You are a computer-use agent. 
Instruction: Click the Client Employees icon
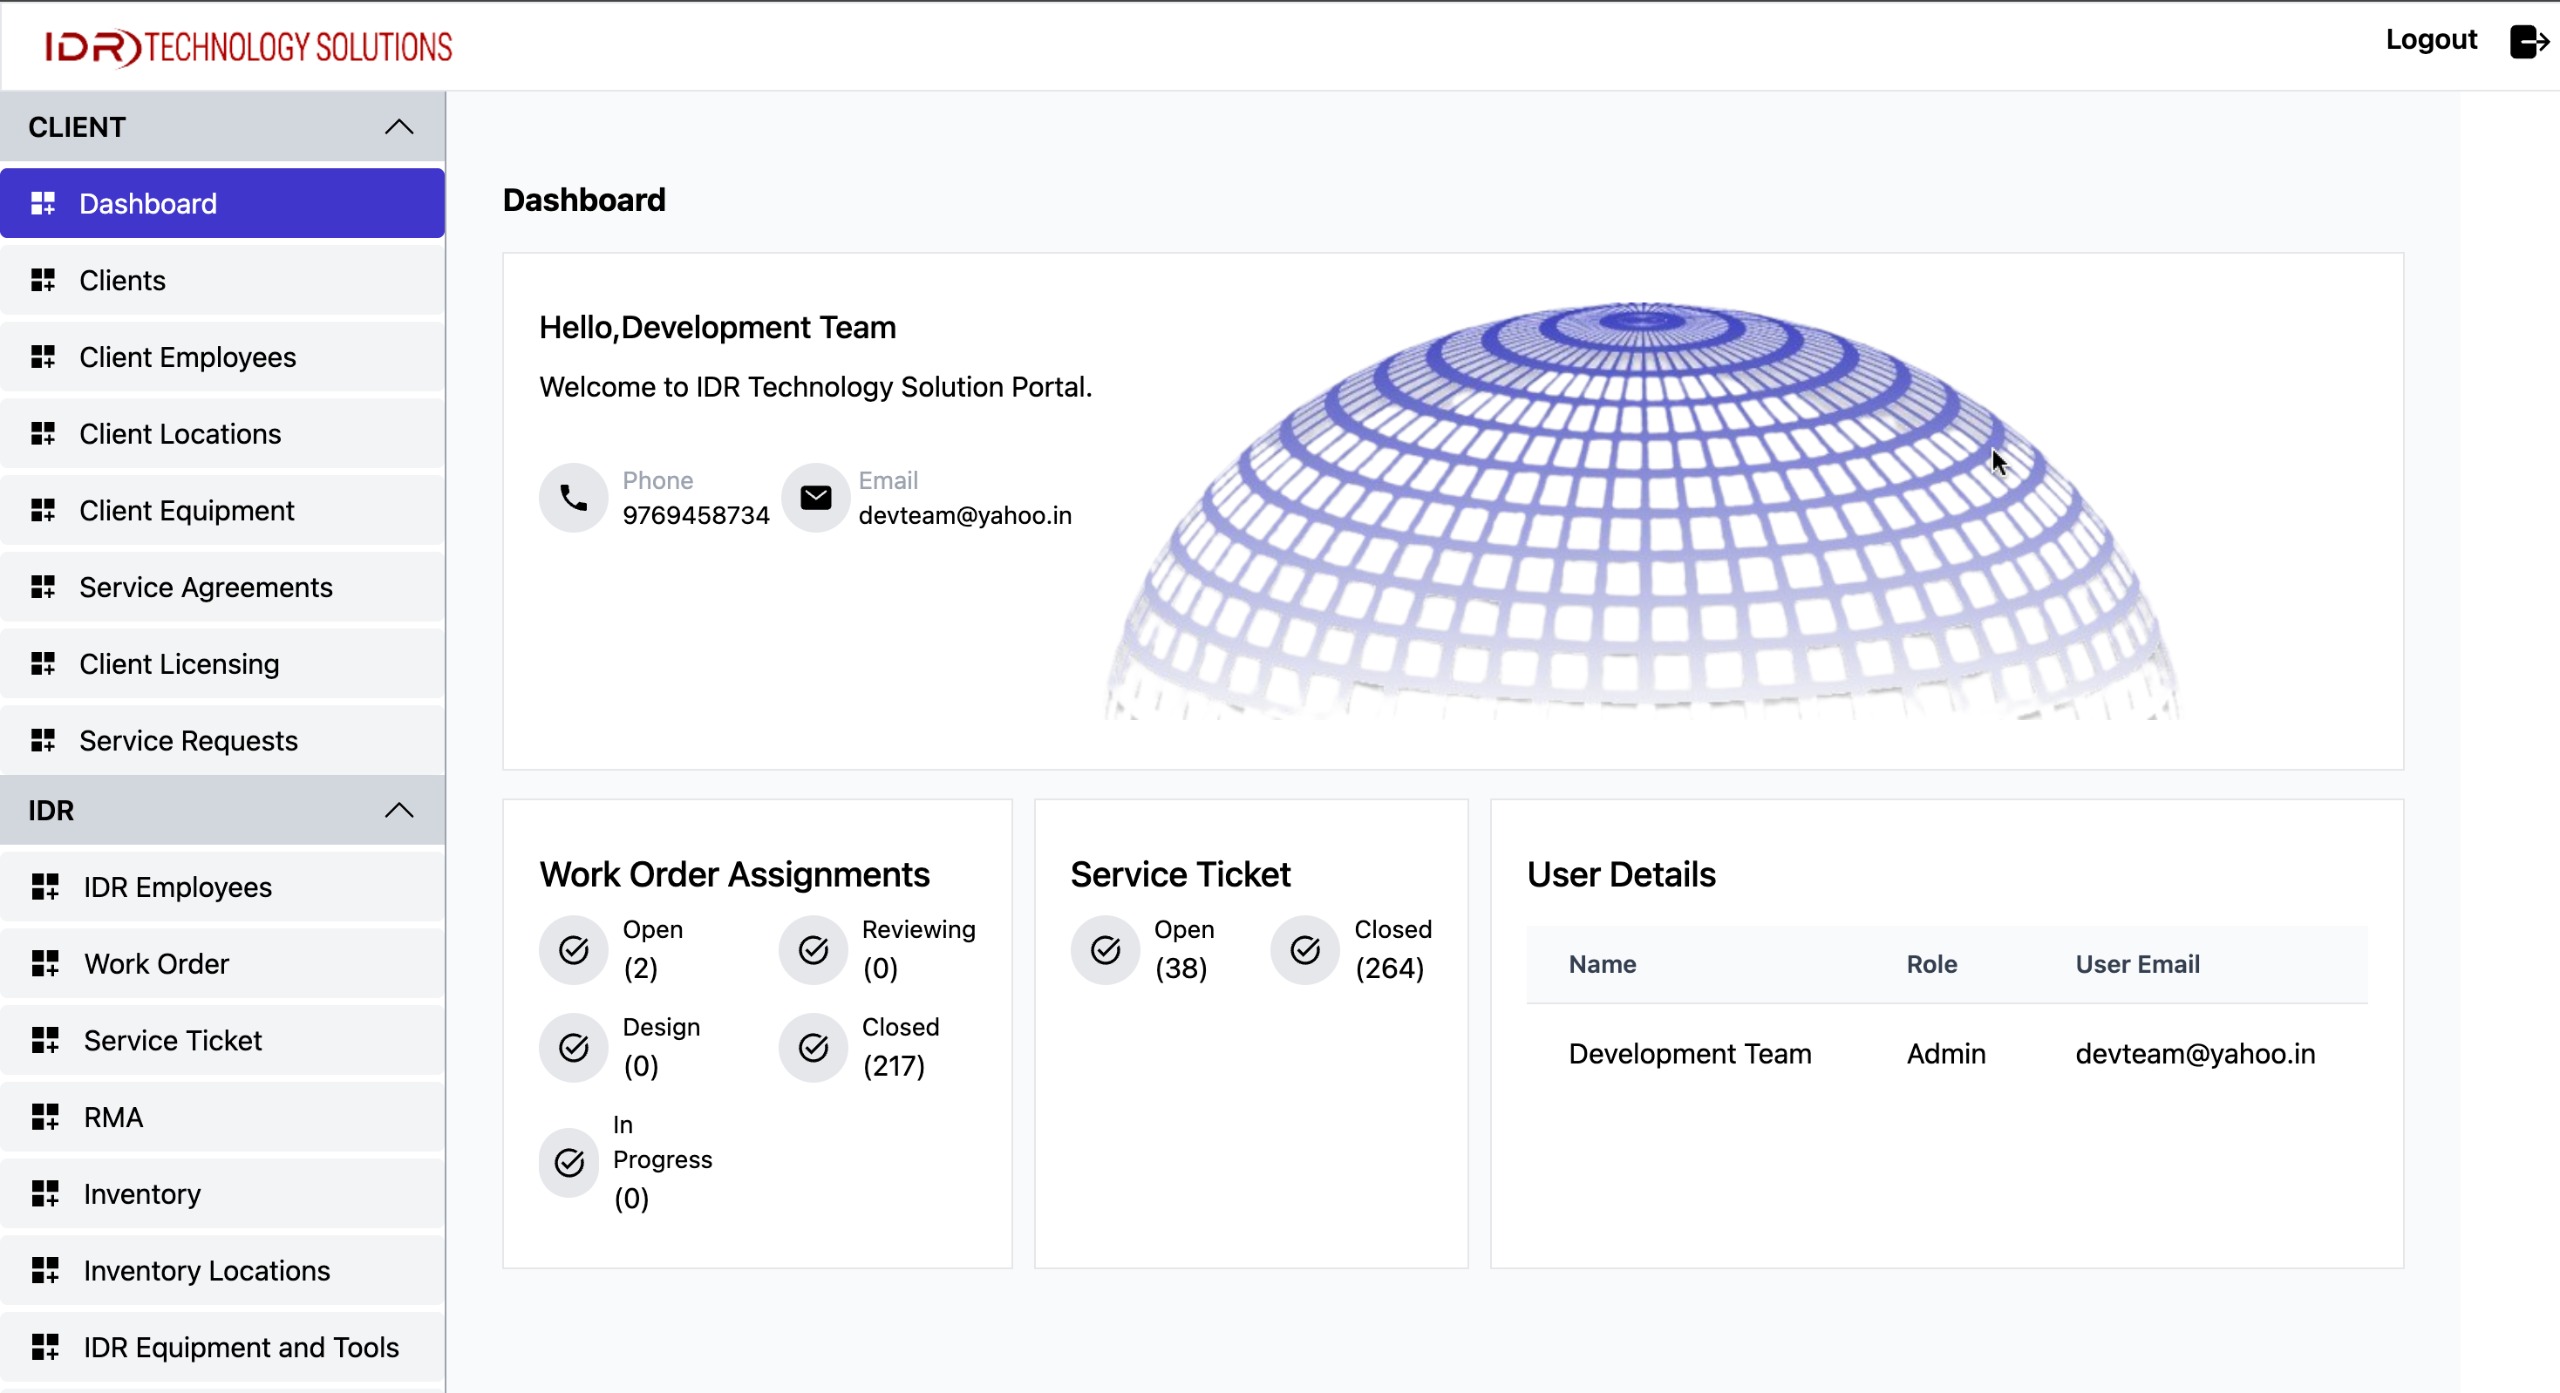(44, 357)
